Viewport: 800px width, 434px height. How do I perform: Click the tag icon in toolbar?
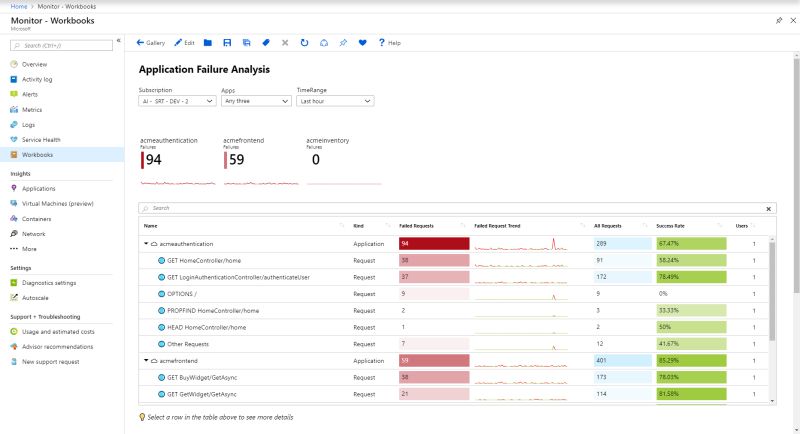266,43
